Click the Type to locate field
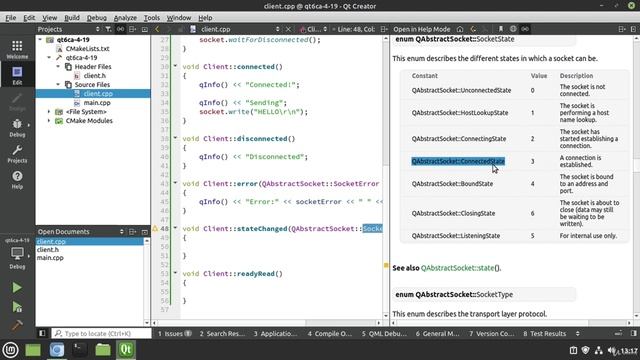Image resolution: width=640 pixels, height=360 pixels. (102, 333)
